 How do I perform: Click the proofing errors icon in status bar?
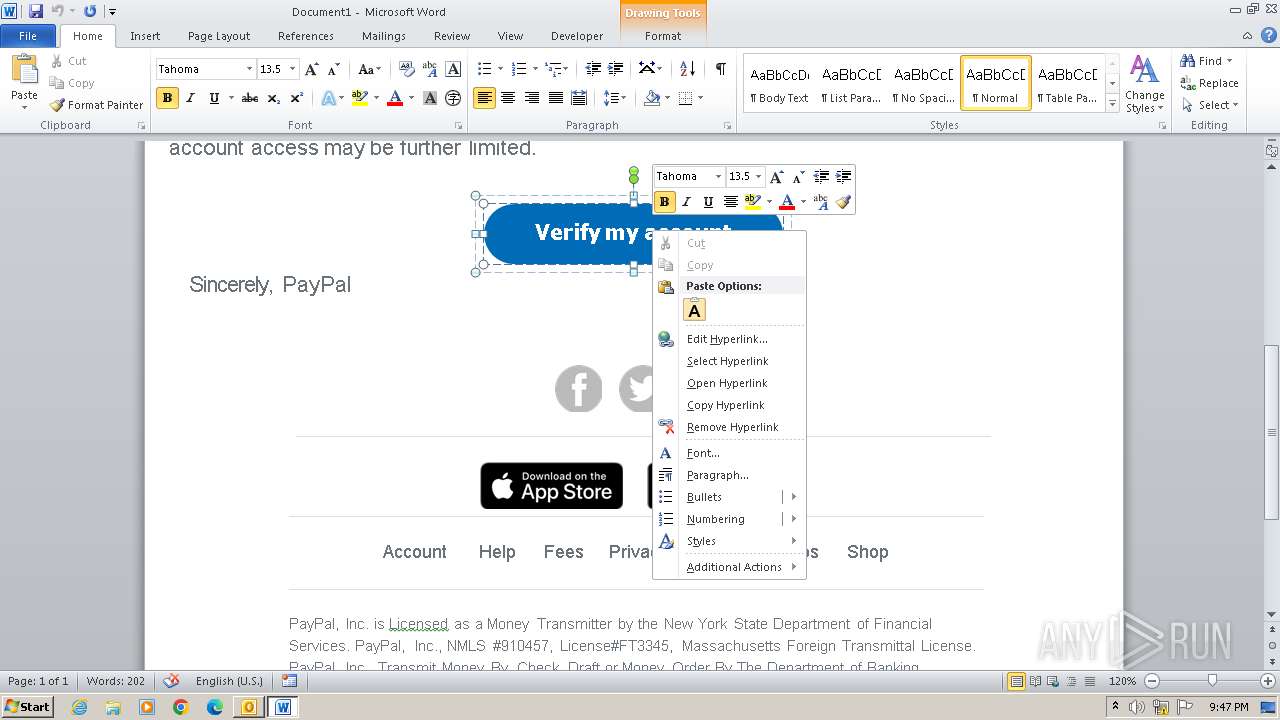171,681
